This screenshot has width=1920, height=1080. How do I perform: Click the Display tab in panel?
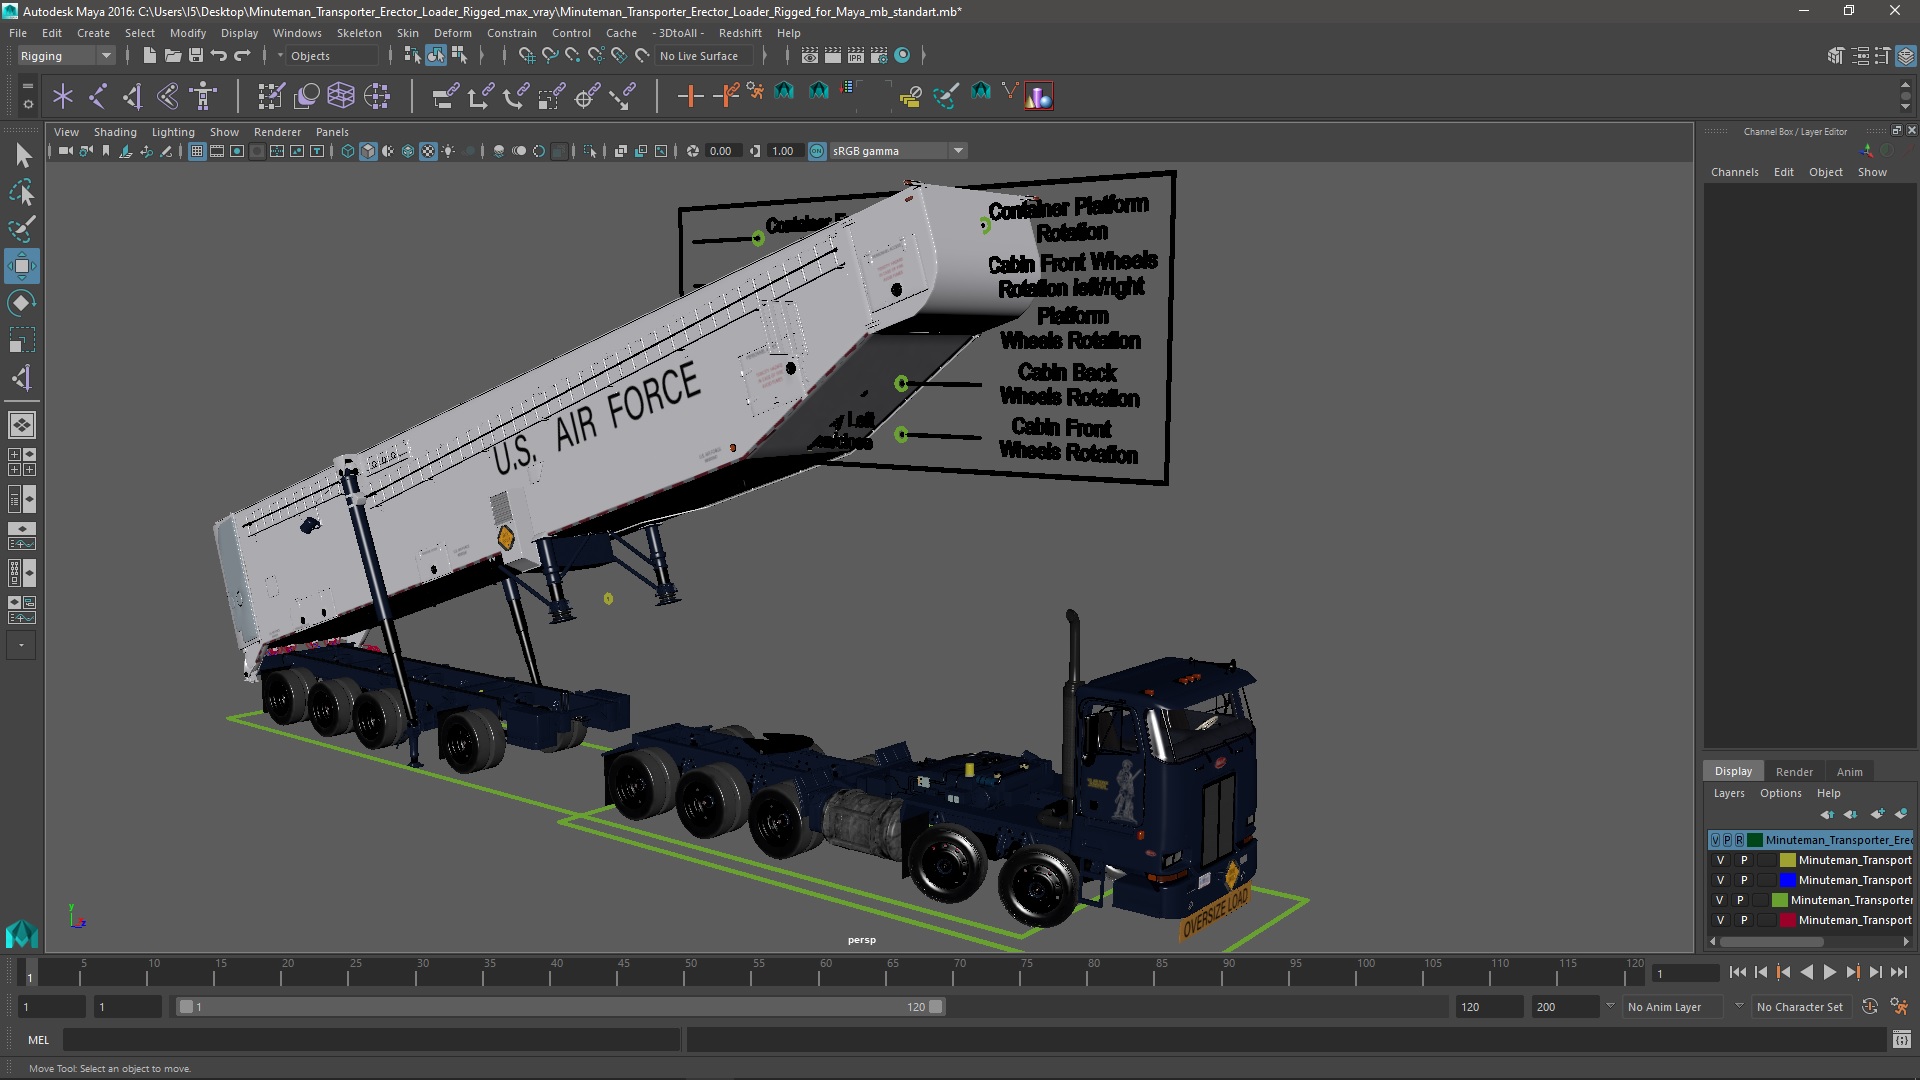(x=1733, y=770)
